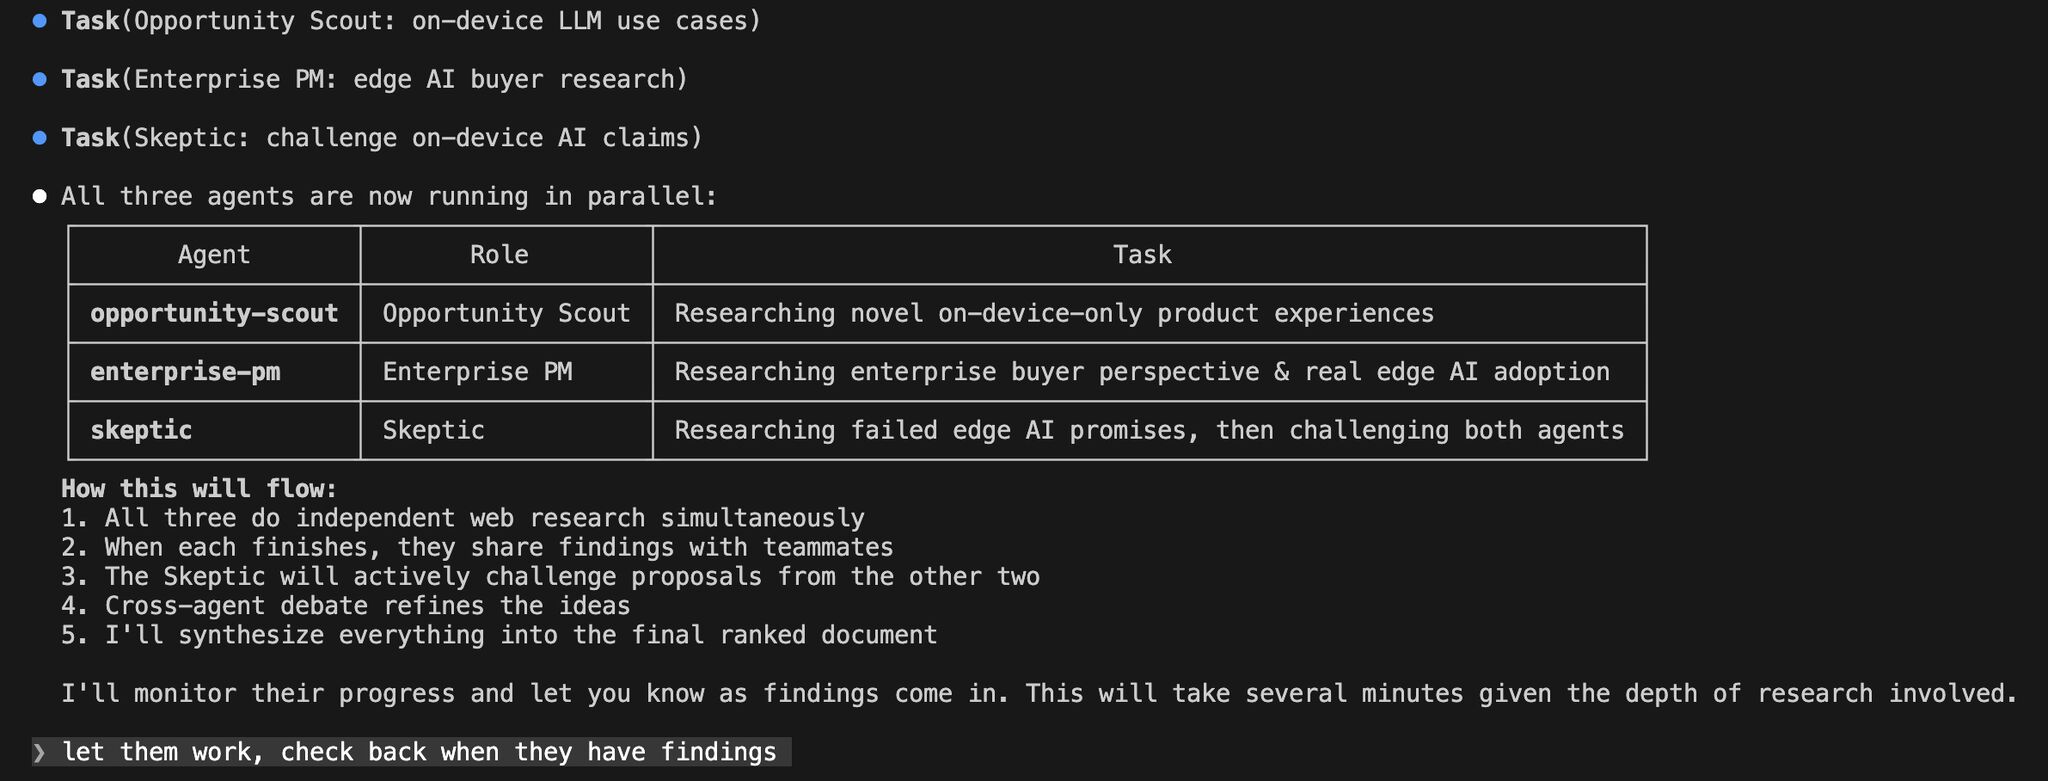Click the blue bullet beside Enterprise PM task
This screenshot has height=781, width=2048.
point(40,79)
